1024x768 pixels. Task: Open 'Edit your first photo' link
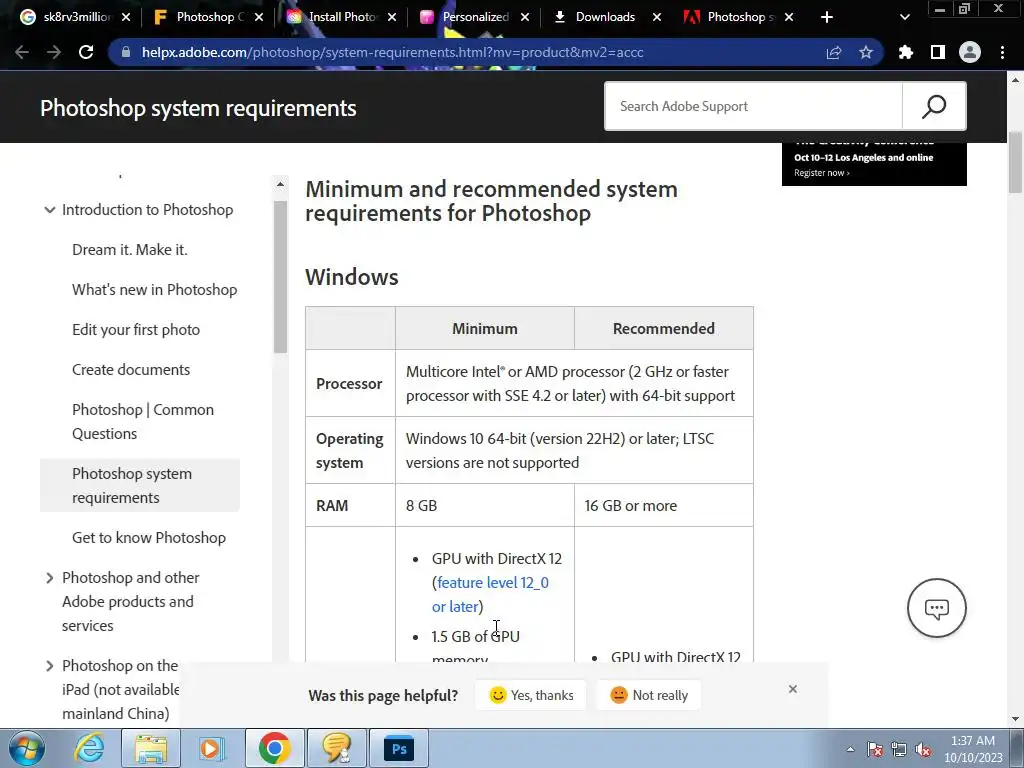tap(136, 330)
